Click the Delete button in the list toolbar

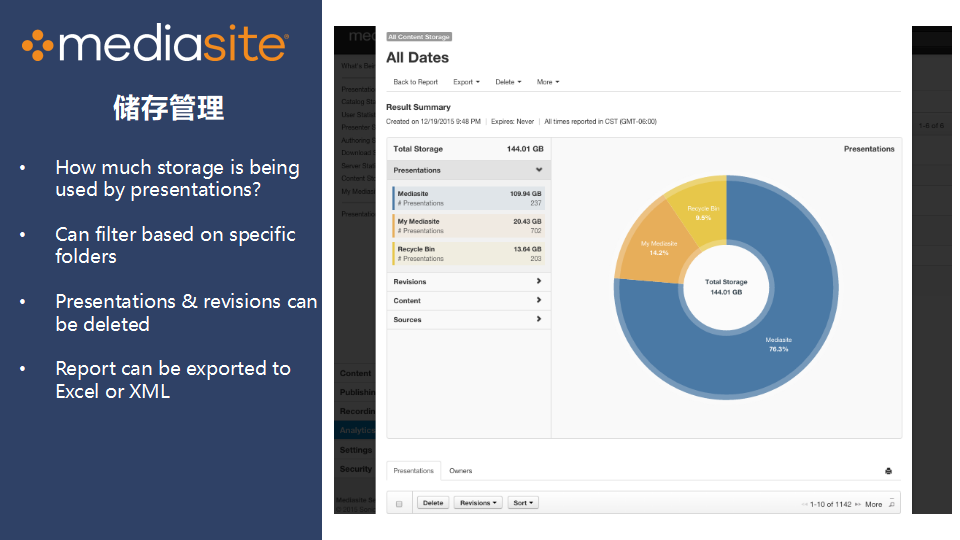pos(433,503)
